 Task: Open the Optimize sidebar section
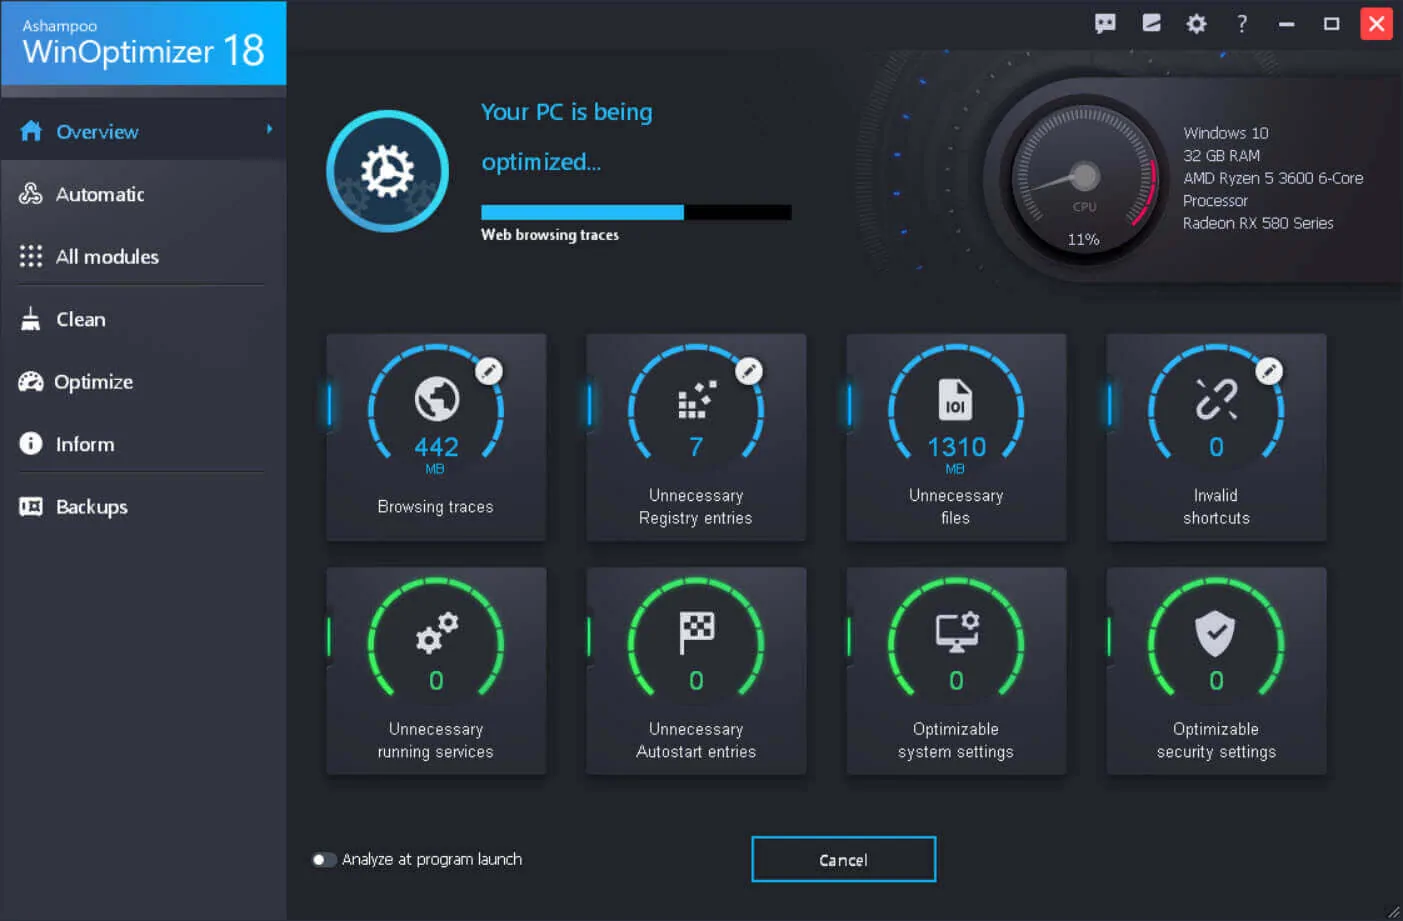click(x=143, y=381)
